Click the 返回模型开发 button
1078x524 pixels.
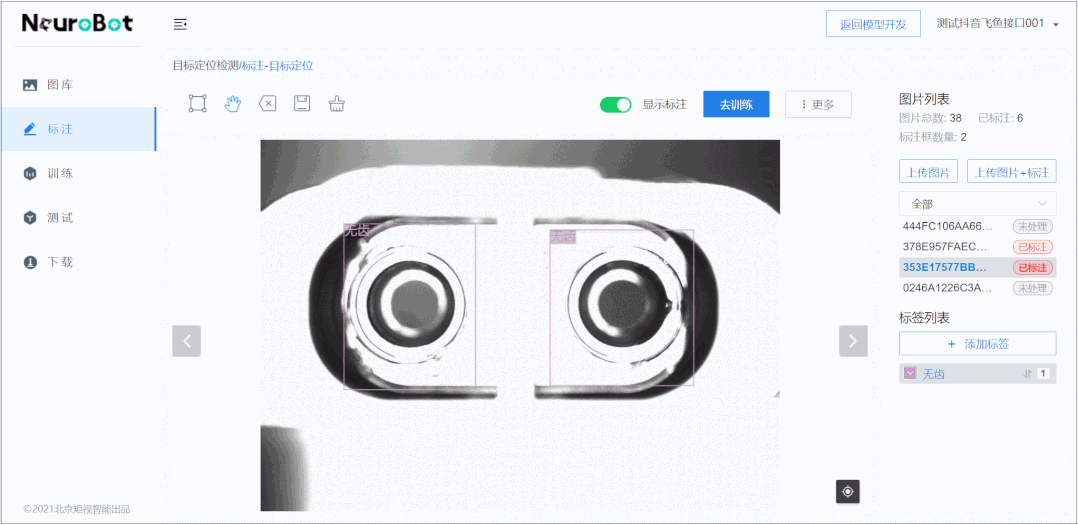[873, 25]
